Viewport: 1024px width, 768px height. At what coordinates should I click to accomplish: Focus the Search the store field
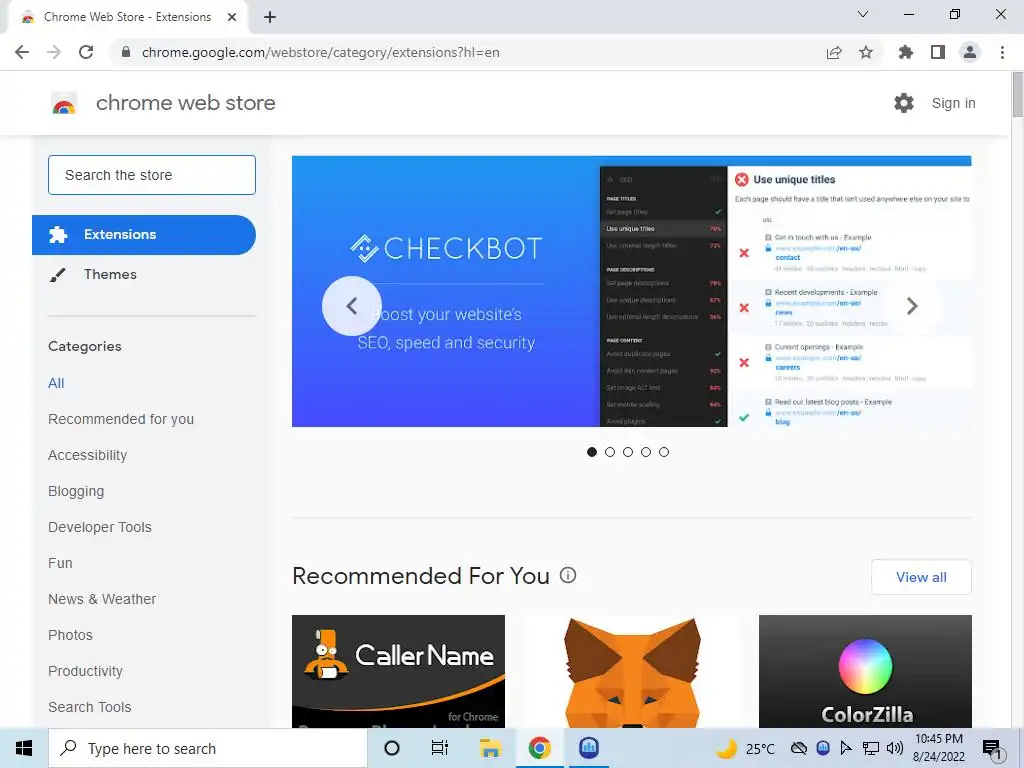click(x=152, y=175)
